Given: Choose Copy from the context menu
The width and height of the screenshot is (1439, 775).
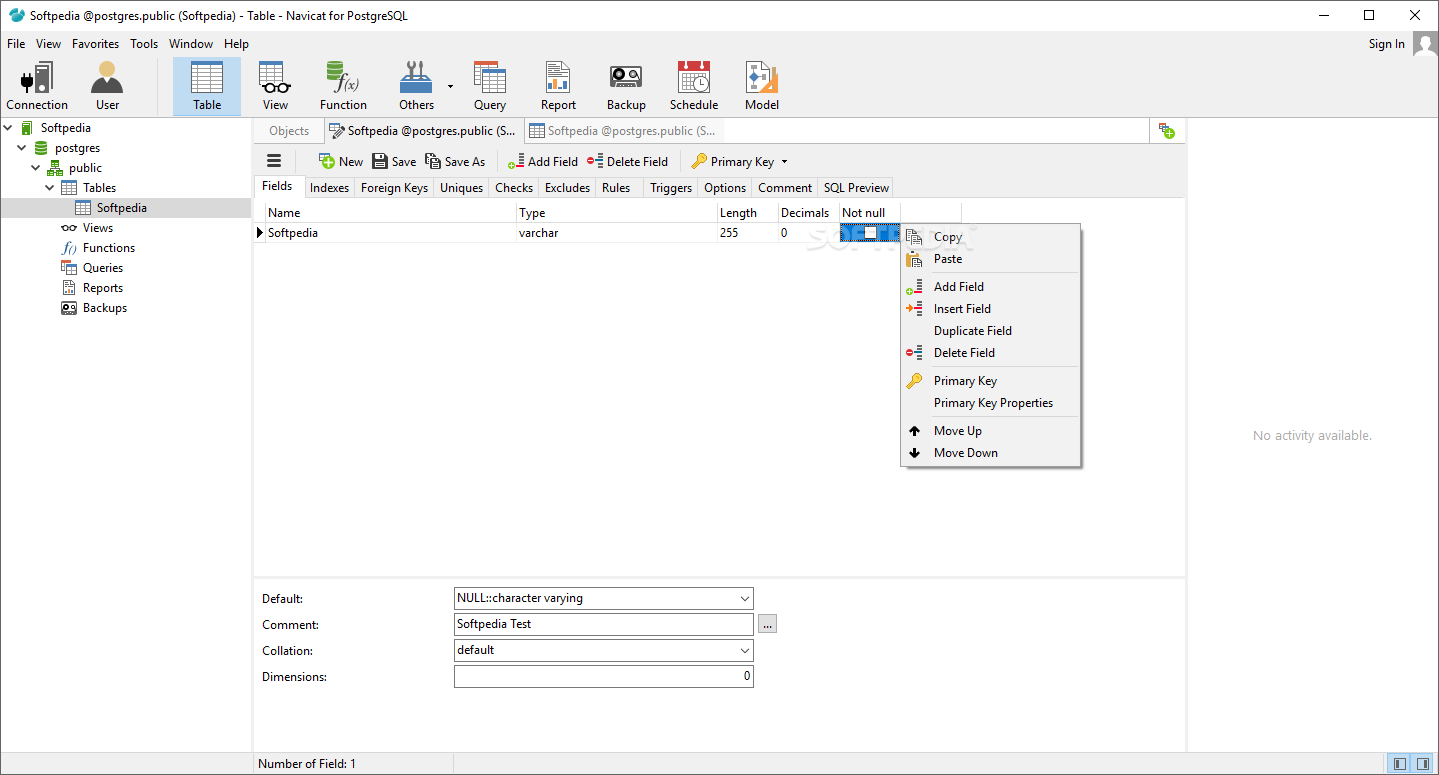Looking at the screenshot, I should pyautogui.click(x=991, y=237).
